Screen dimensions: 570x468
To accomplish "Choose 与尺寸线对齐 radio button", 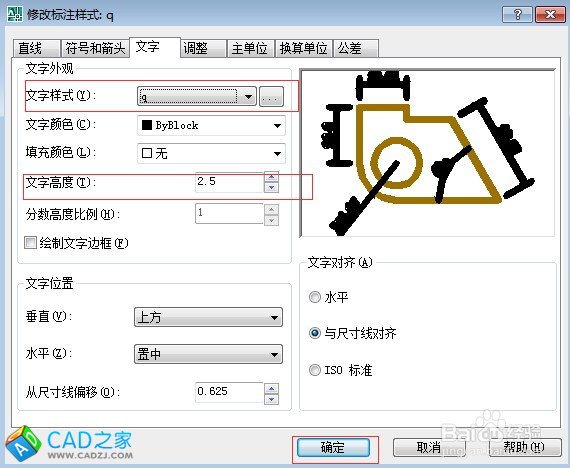I will click(314, 333).
